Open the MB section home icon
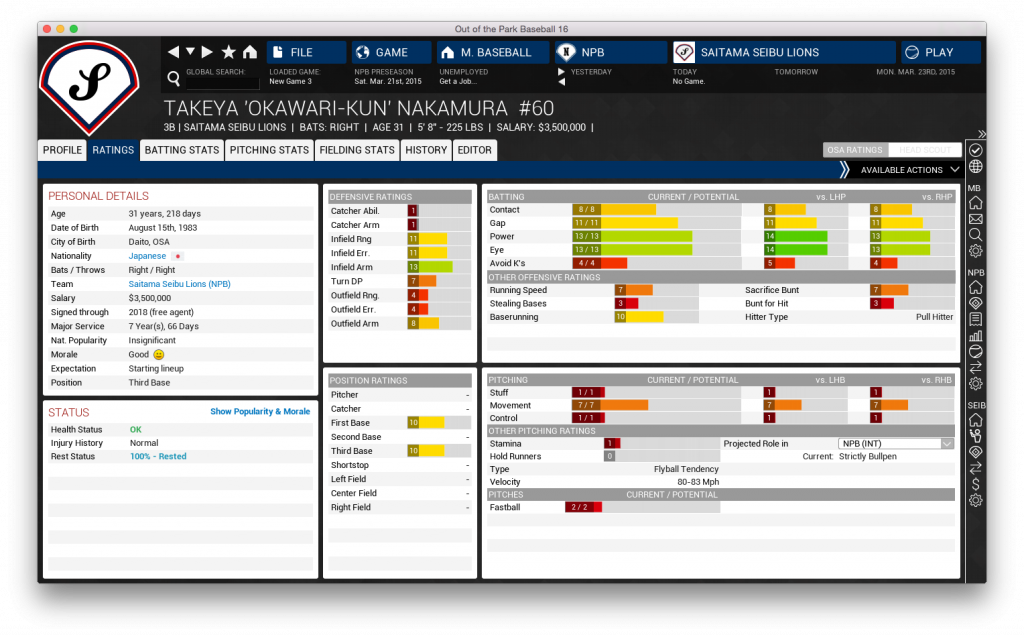 [976, 203]
